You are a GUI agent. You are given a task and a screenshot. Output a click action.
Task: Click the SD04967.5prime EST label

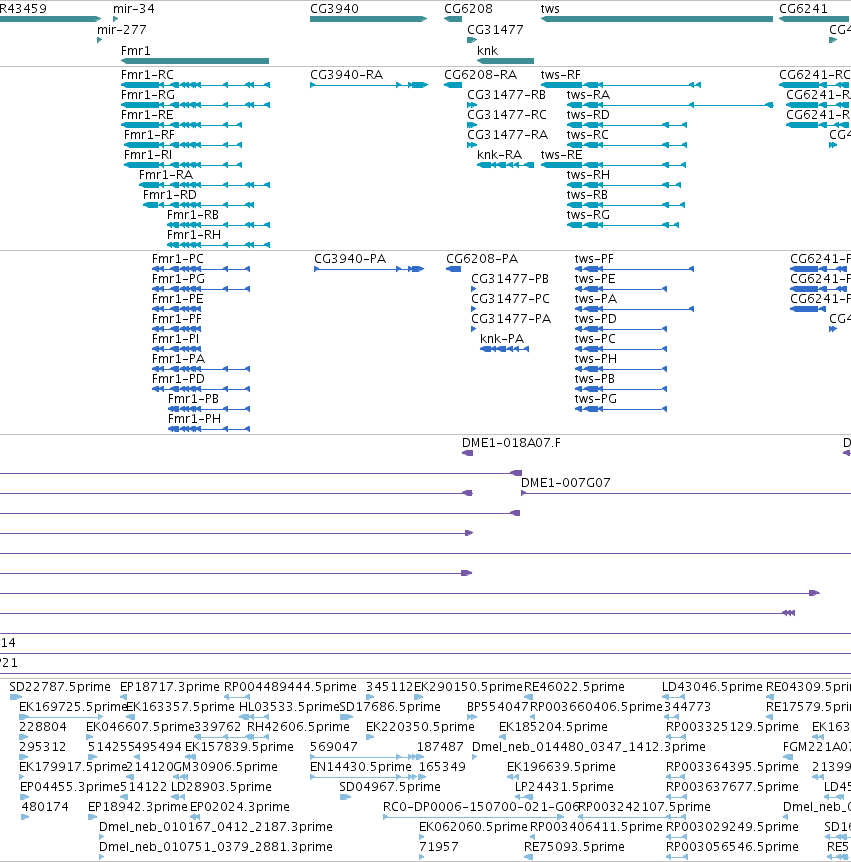pos(390,787)
